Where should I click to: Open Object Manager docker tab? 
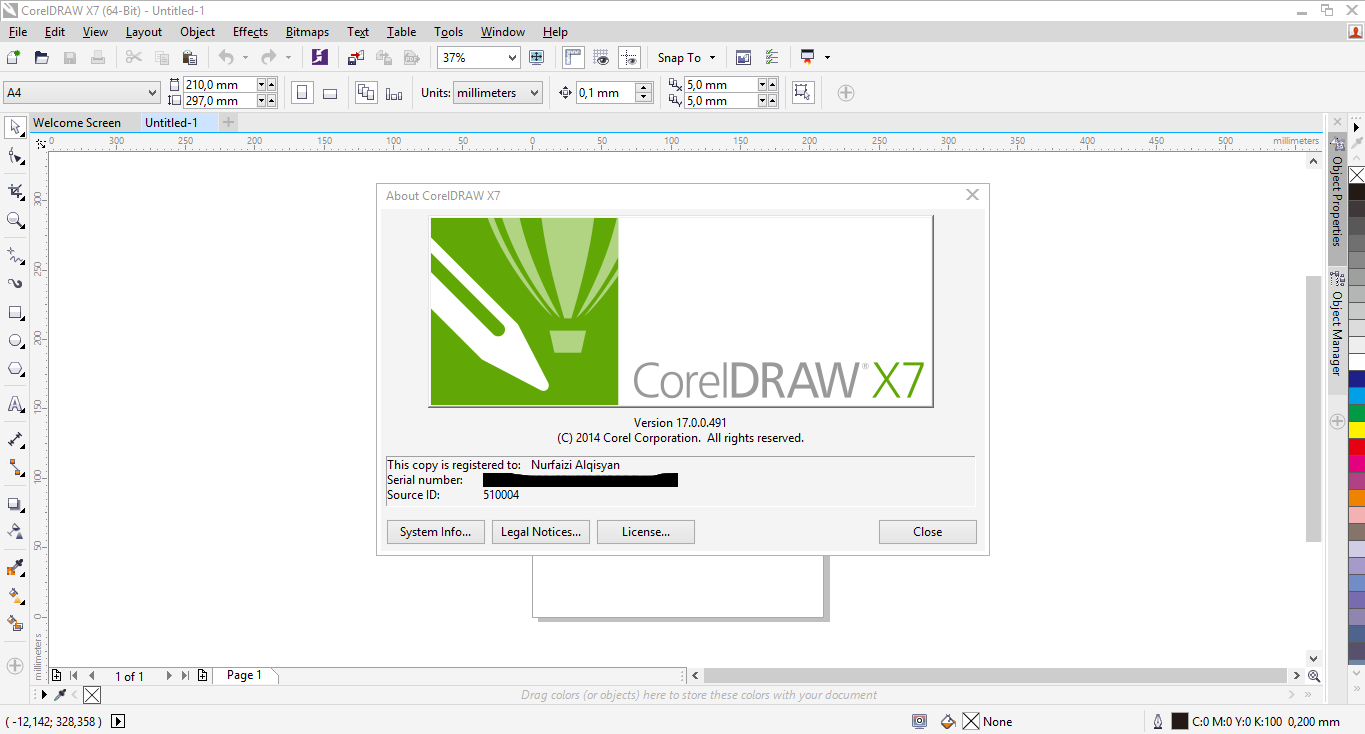pyautogui.click(x=1336, y=329)
